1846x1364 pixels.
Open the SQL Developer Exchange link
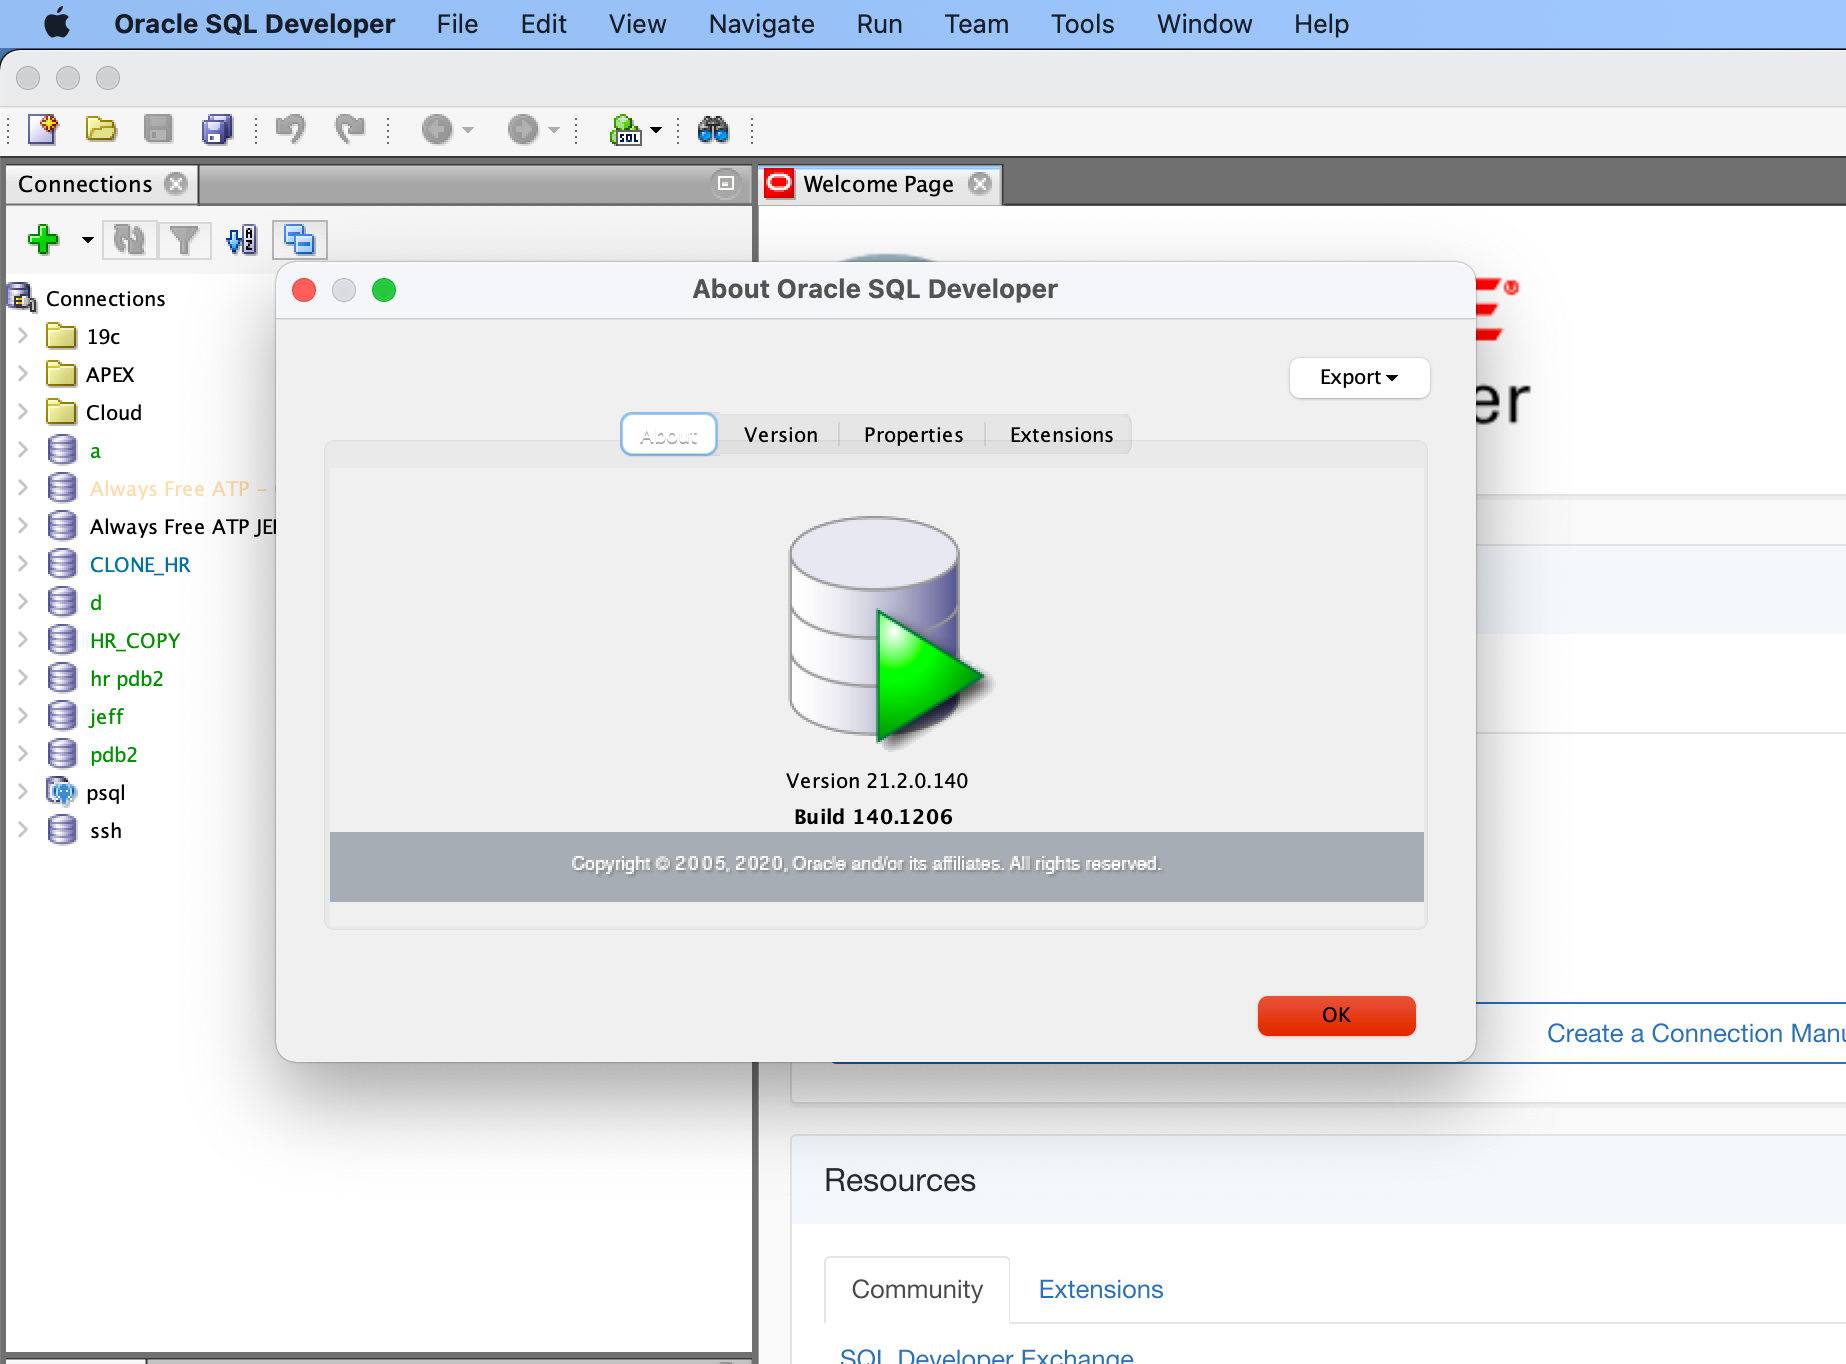986,1354
